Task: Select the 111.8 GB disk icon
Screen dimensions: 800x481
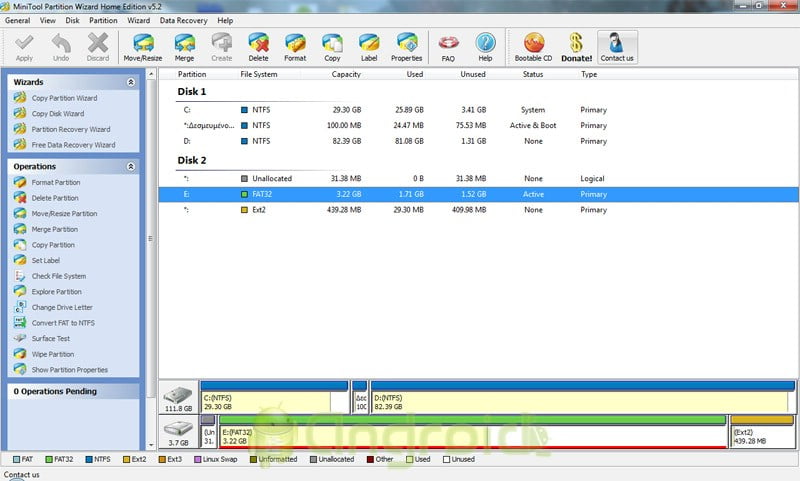Action: coord(179,397)
